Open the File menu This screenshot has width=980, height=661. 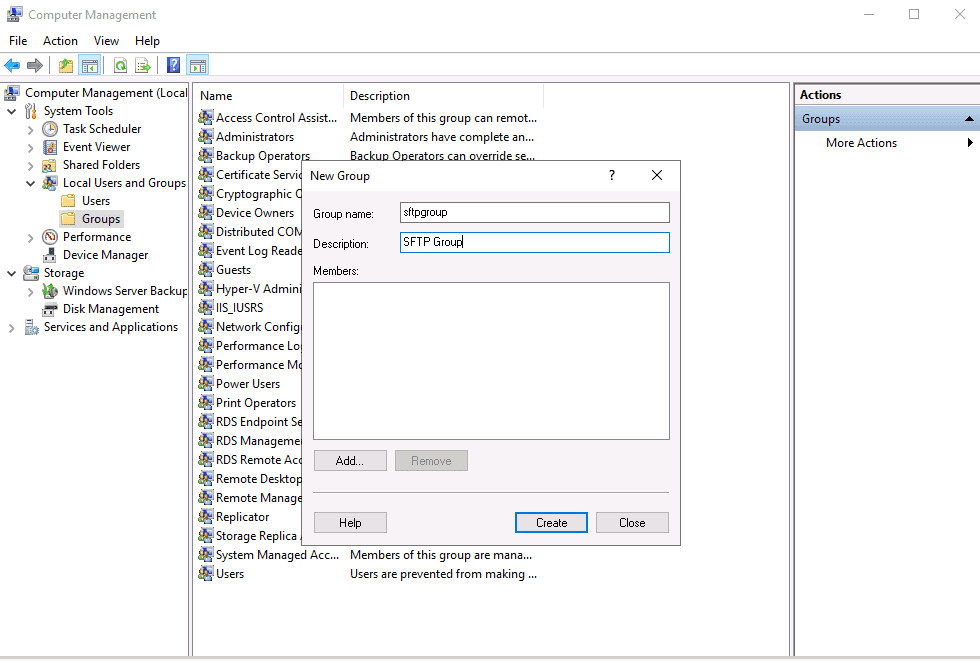point(18,41)
